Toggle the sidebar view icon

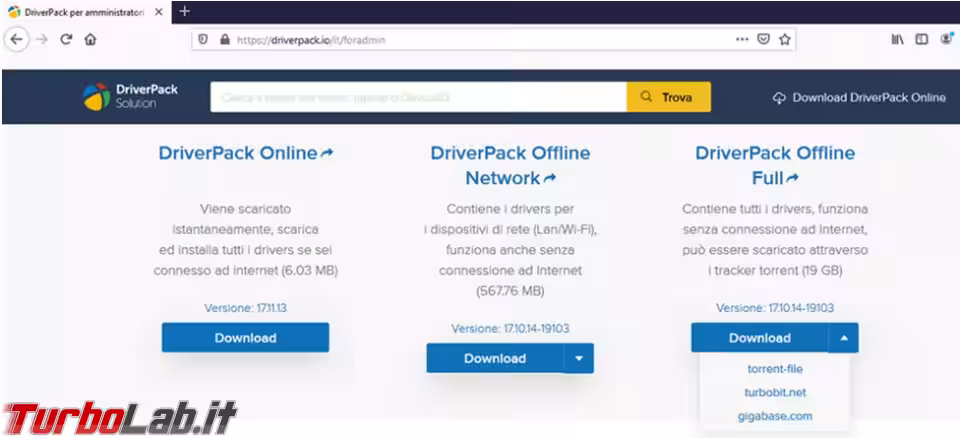pyautogui.click(x=921, y=39)
